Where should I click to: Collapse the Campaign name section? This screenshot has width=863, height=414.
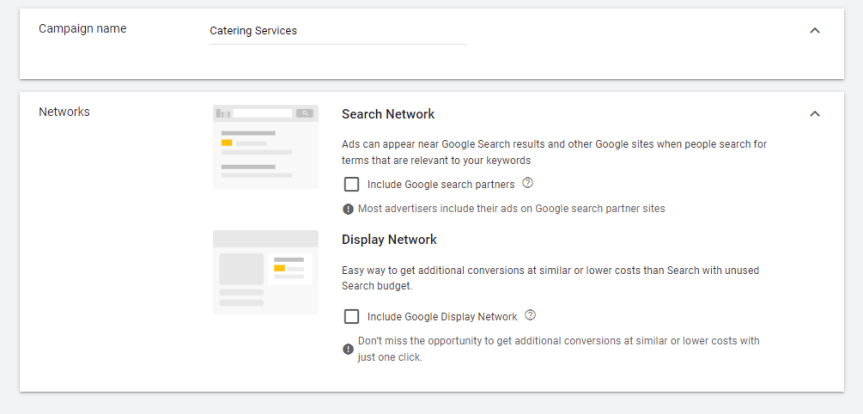(x=815, y=31)
